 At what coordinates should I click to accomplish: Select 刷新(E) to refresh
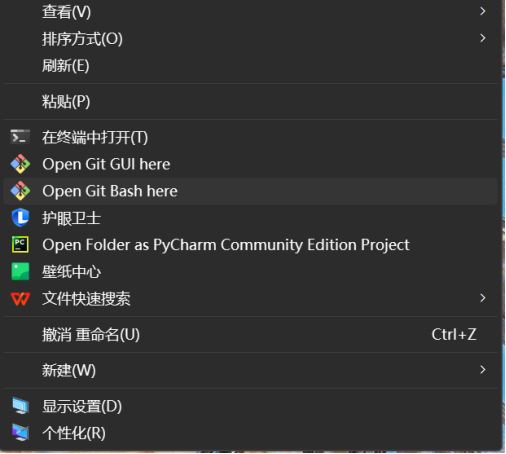(251, 66)
